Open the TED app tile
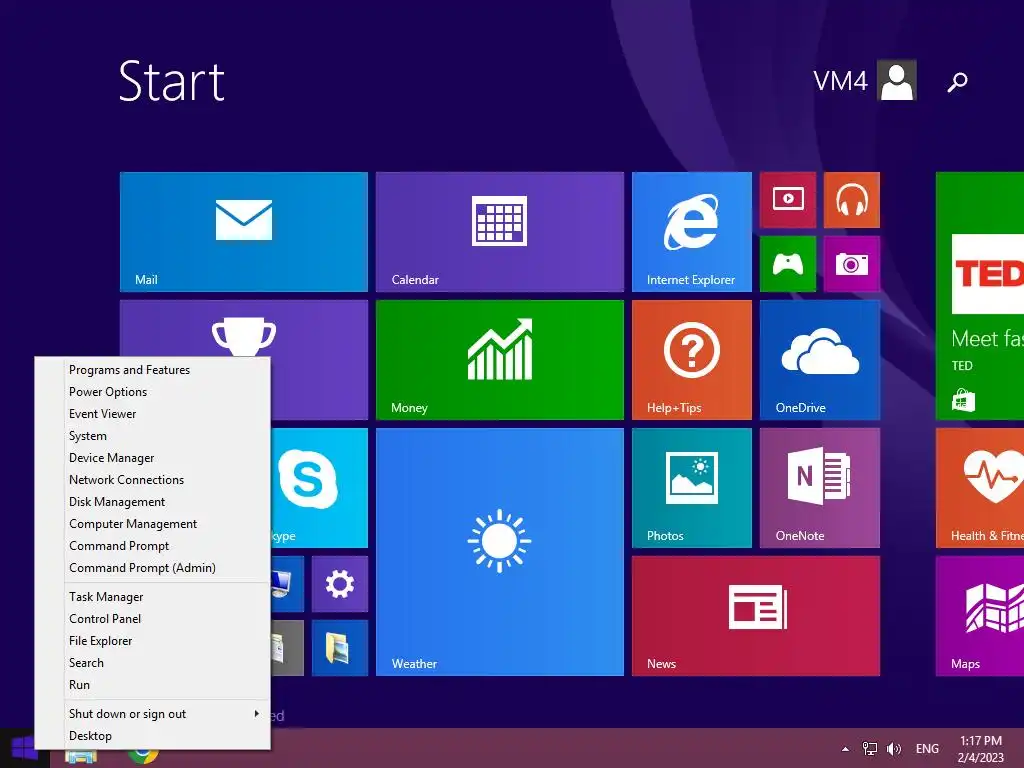1024x768 pixels. (980, 296)
